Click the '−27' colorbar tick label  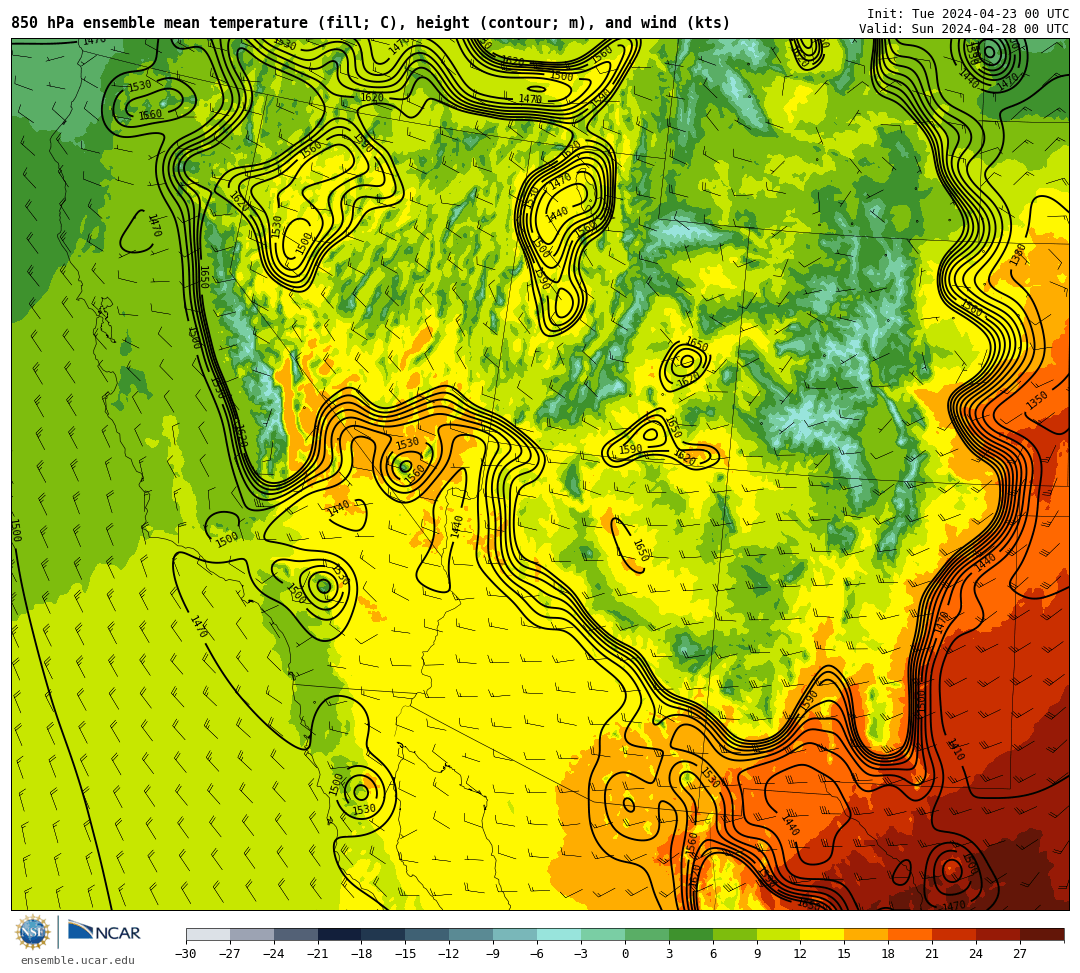click(x=230, y=954)
